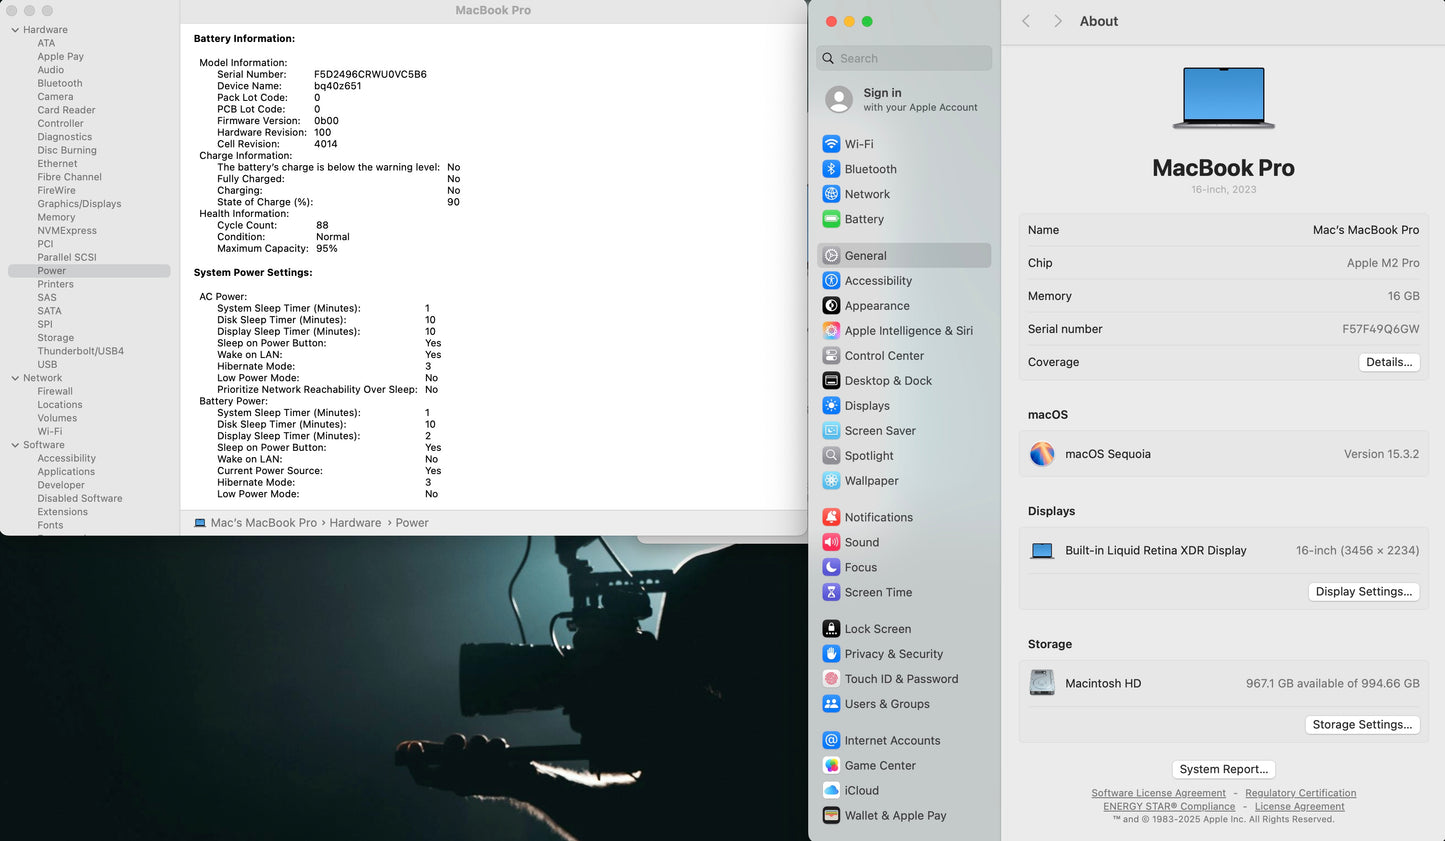
Task: Open the Software License Agreement link
Action: [x=1158, y=793]
